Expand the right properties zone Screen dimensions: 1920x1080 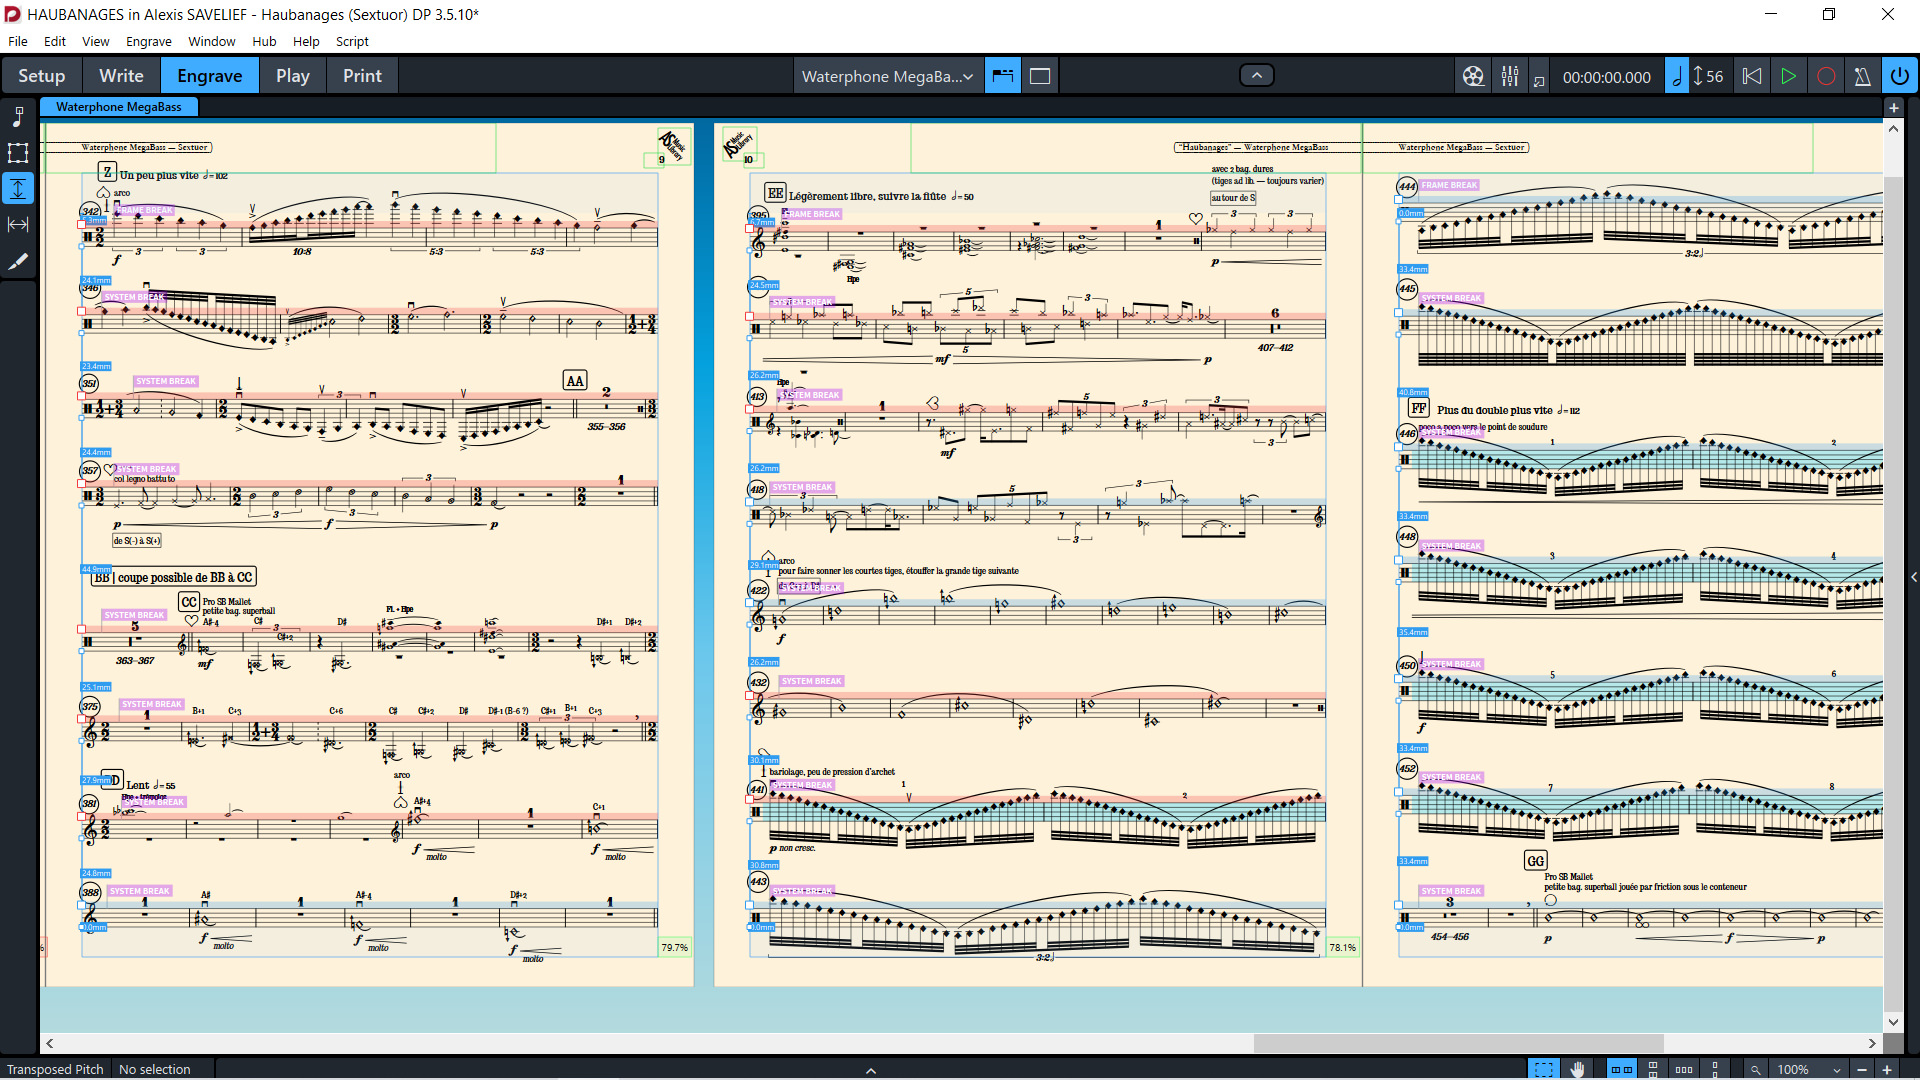pos(1913,577)
